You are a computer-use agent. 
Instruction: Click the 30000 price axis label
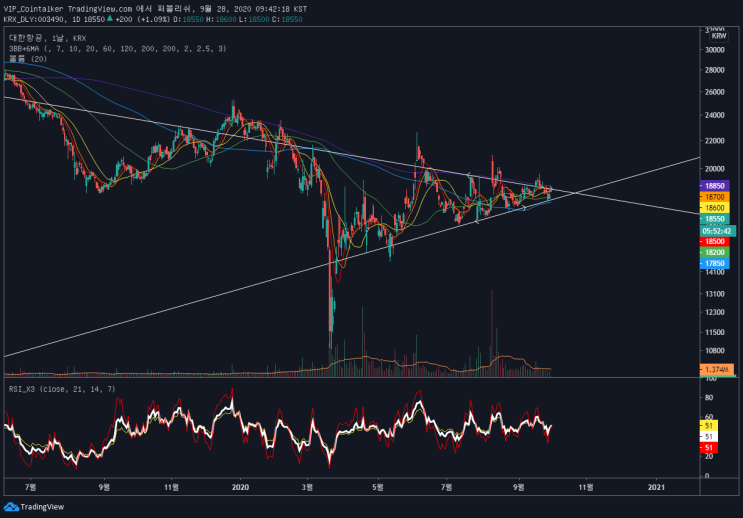pos(715,50)
